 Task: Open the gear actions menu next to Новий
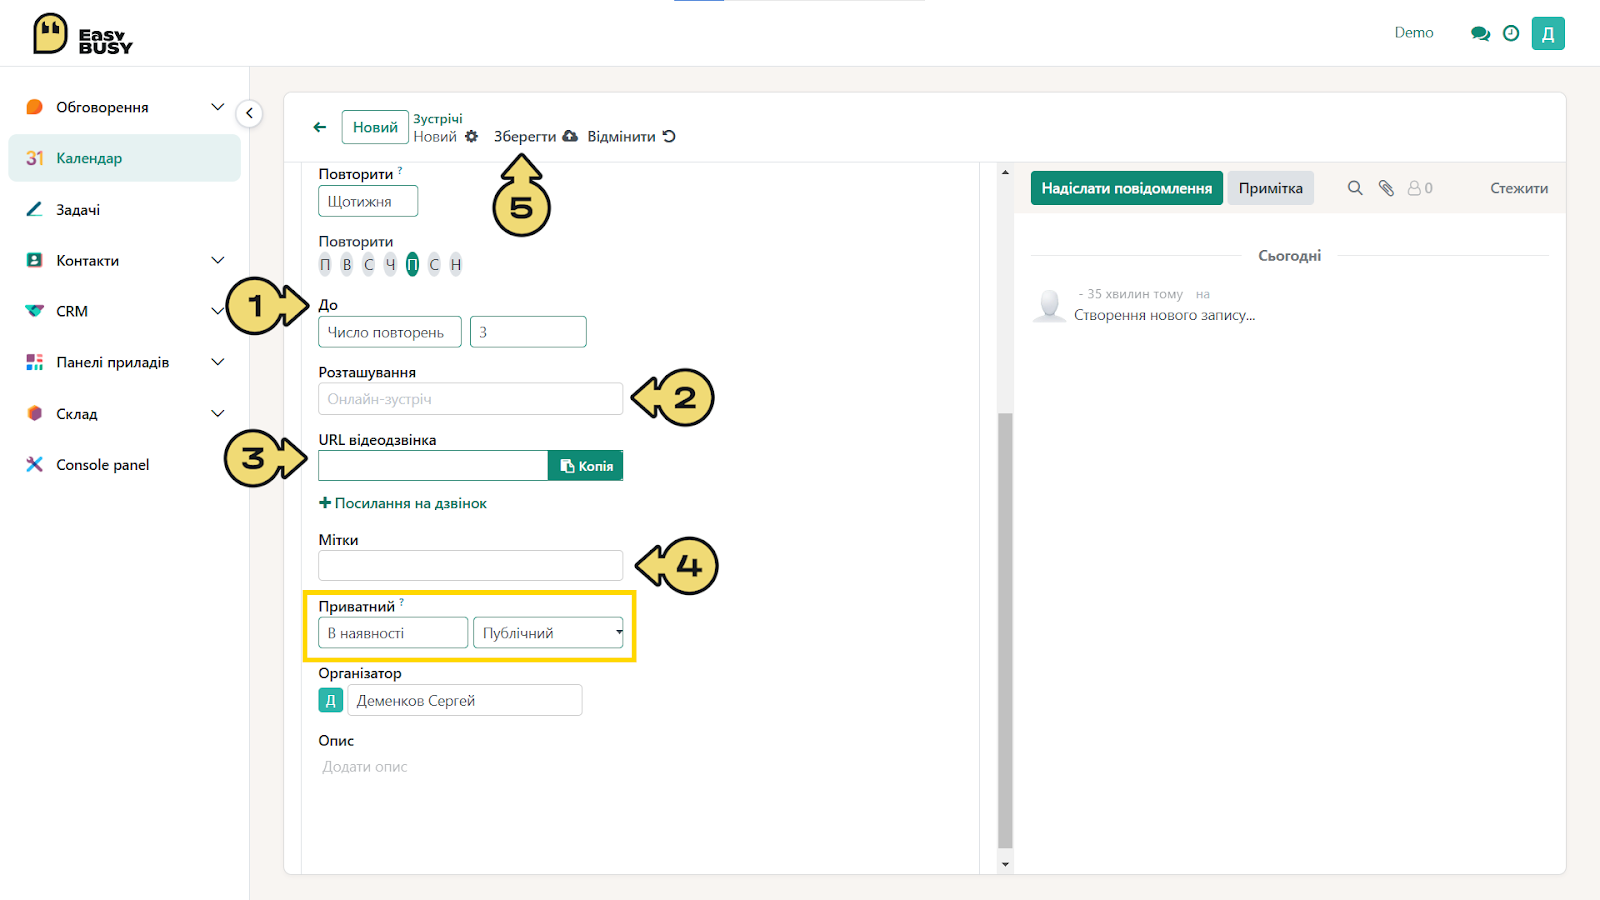point(472,136)
